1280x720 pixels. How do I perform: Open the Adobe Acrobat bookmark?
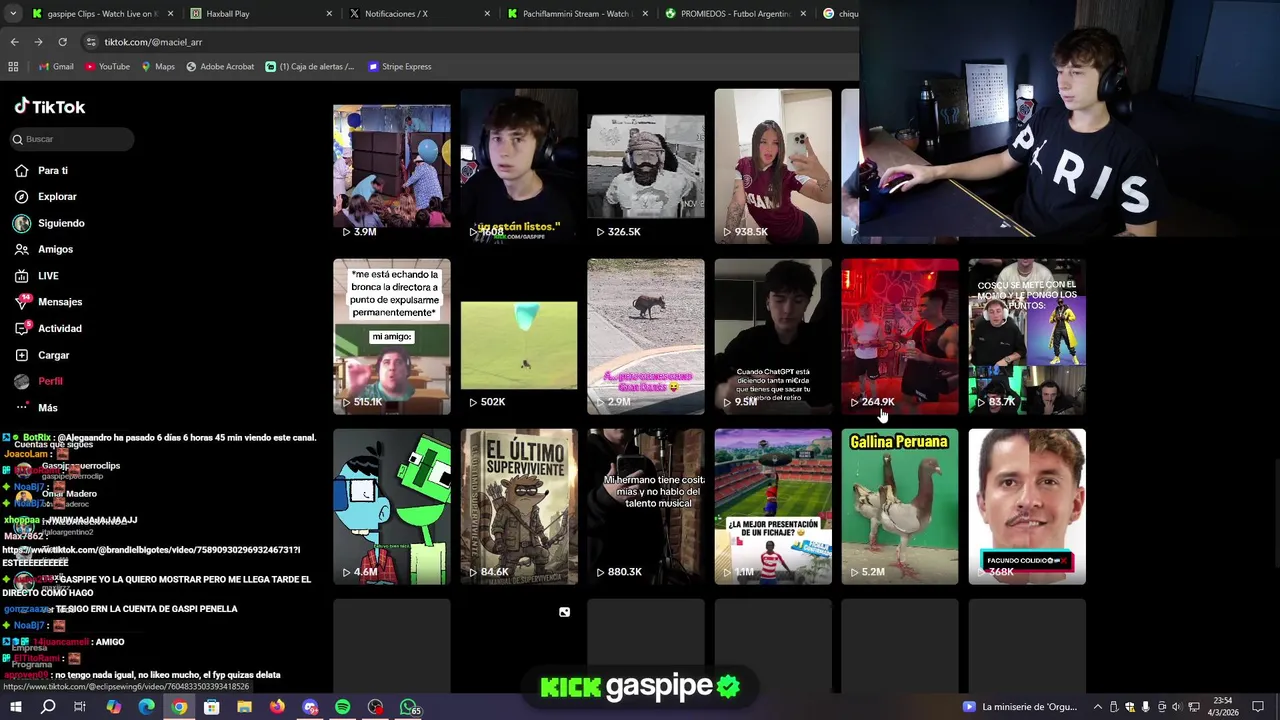tap(220, 67)
